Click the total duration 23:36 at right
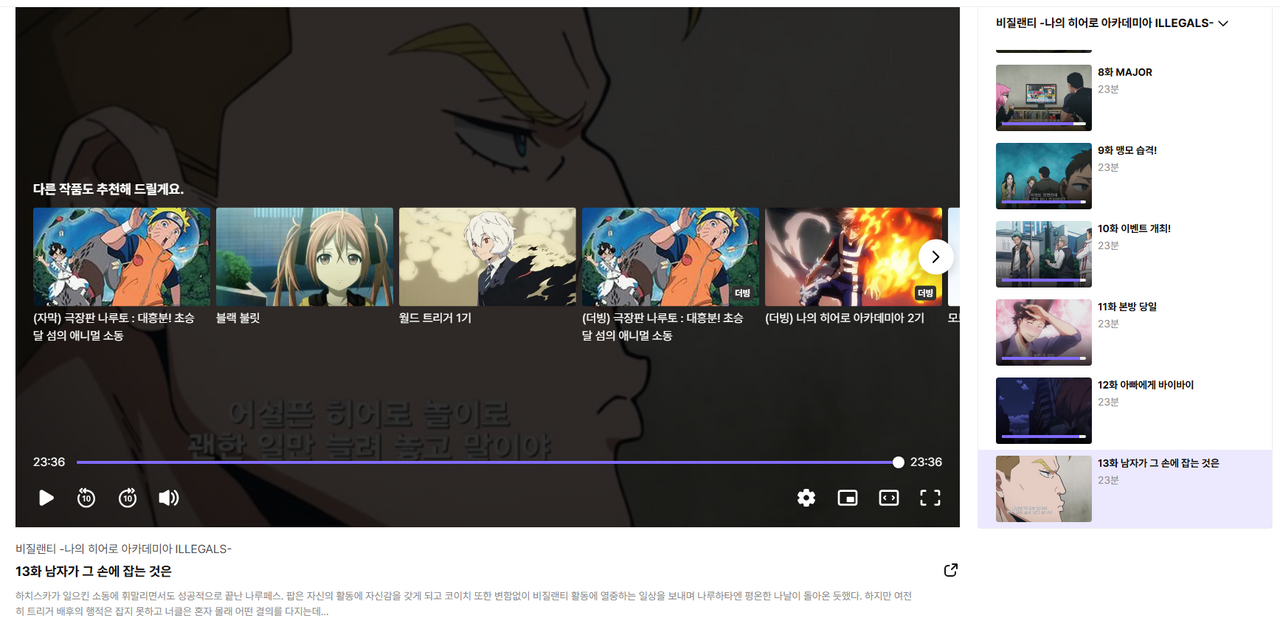Image resolution: width=1280 pixels, height=620 pixels. [926, 462]
